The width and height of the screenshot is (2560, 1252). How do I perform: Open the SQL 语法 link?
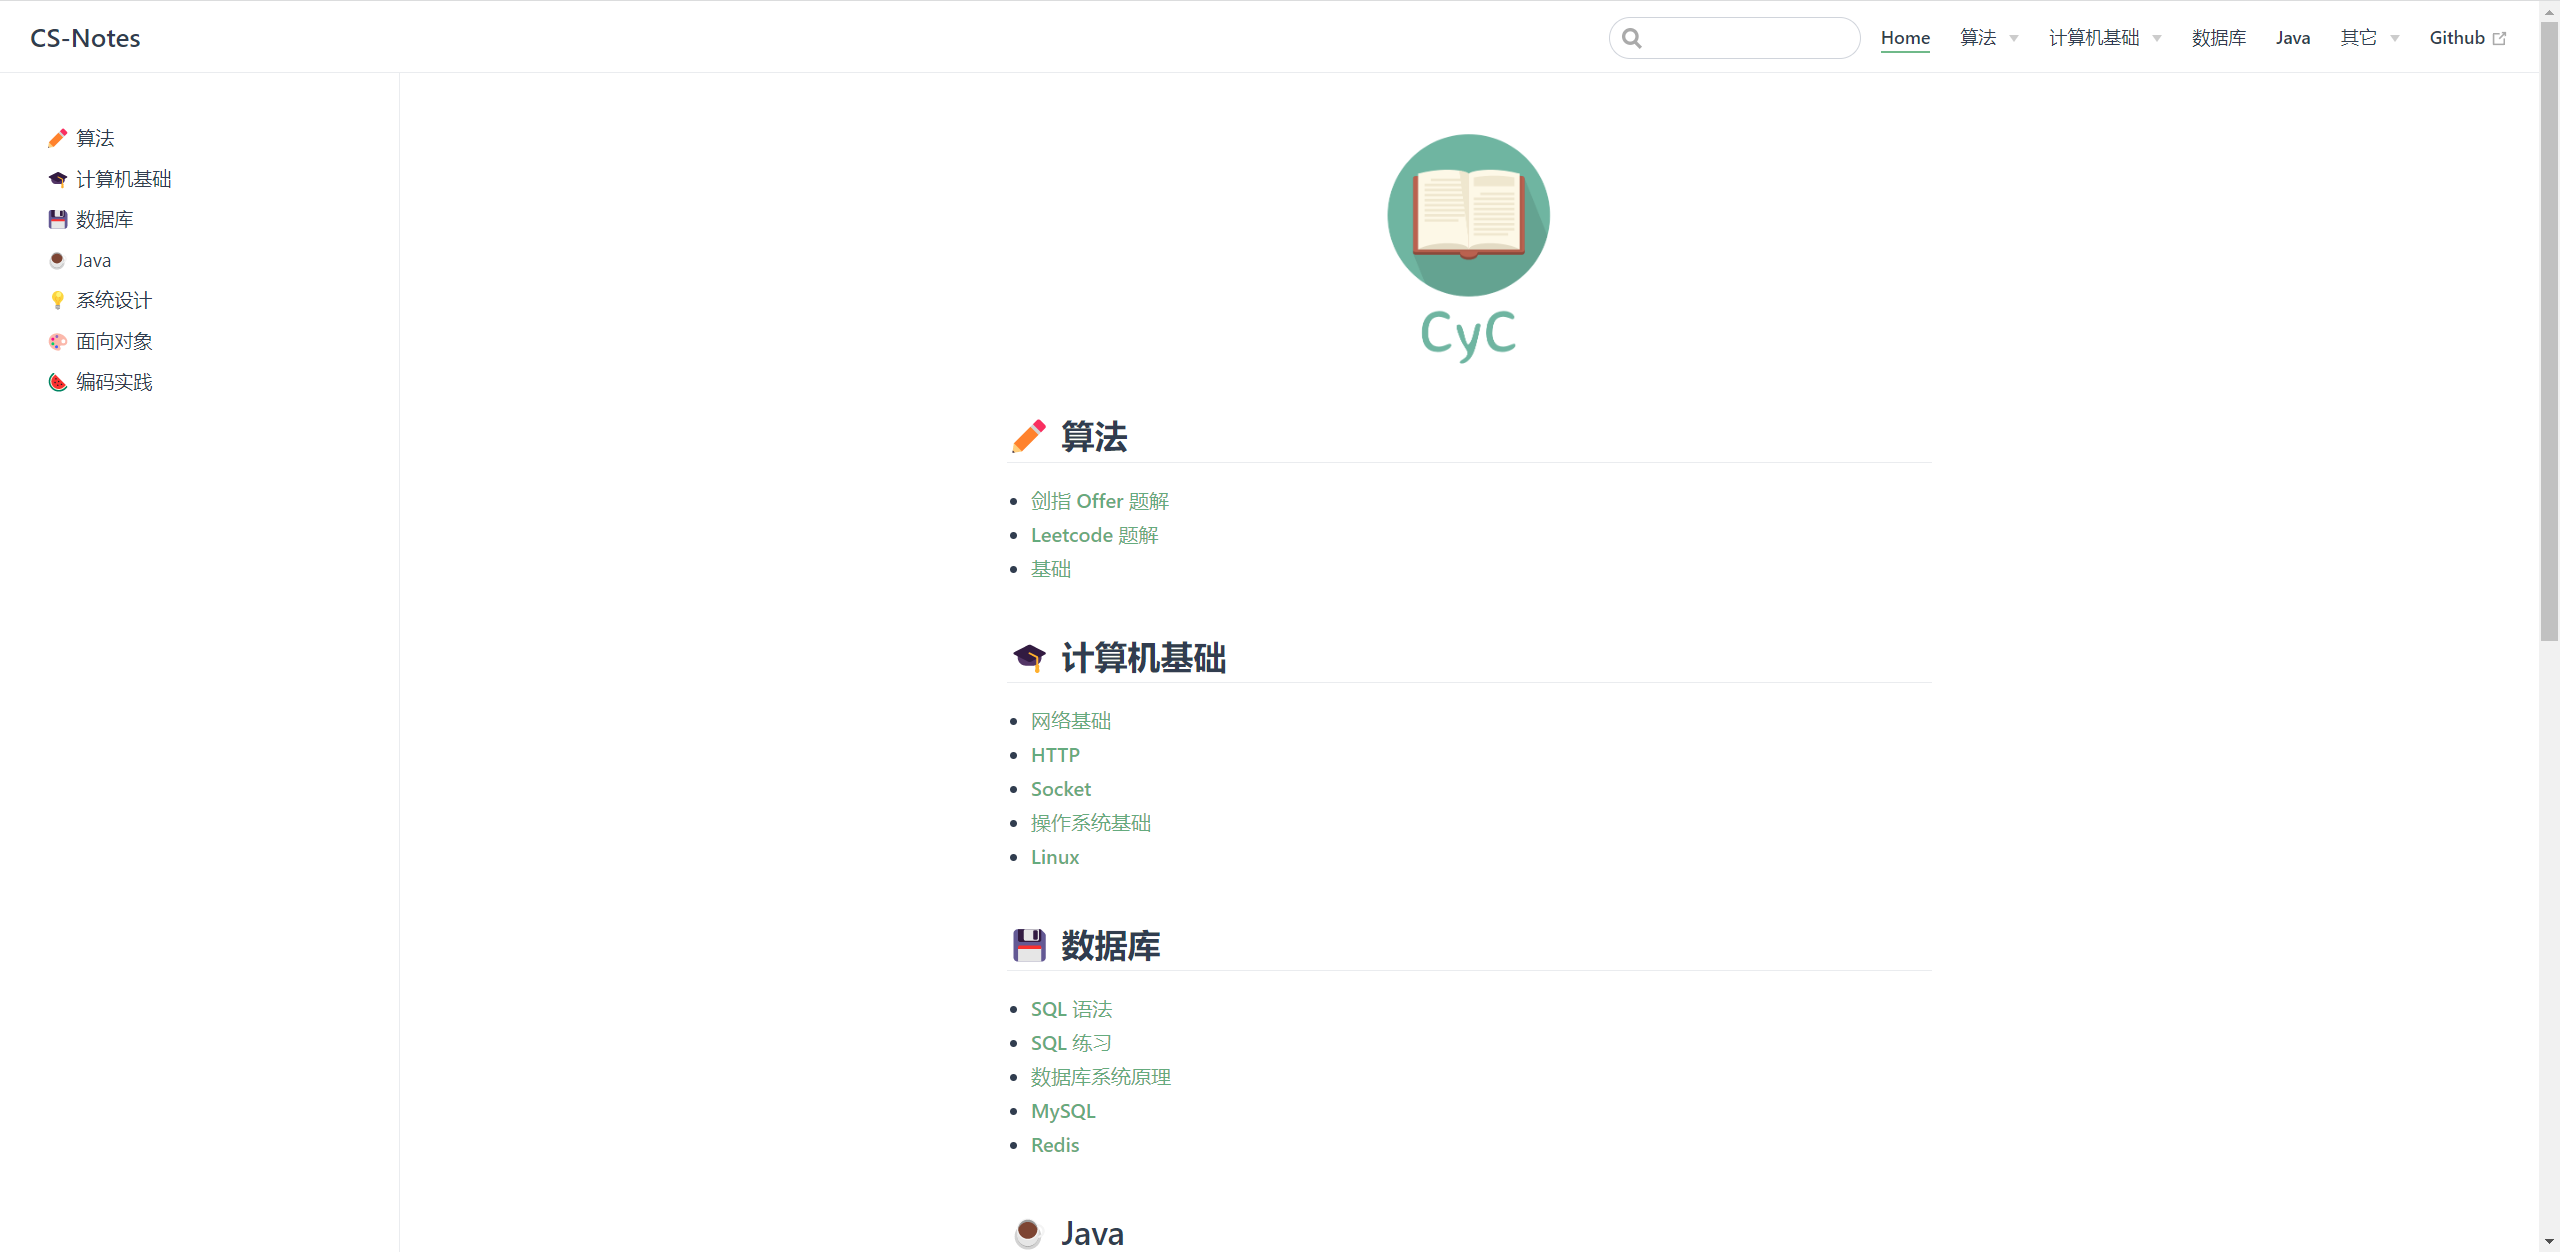point(1071,1009)
